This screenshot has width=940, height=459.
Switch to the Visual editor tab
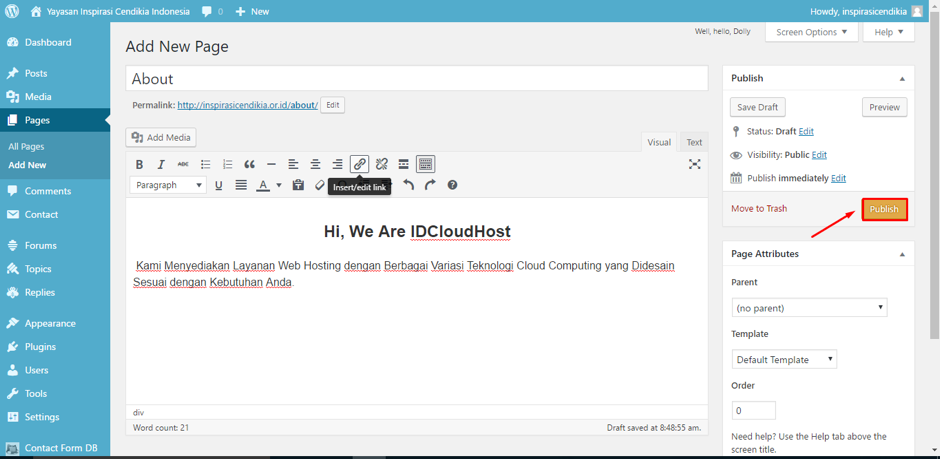(659, 142)
